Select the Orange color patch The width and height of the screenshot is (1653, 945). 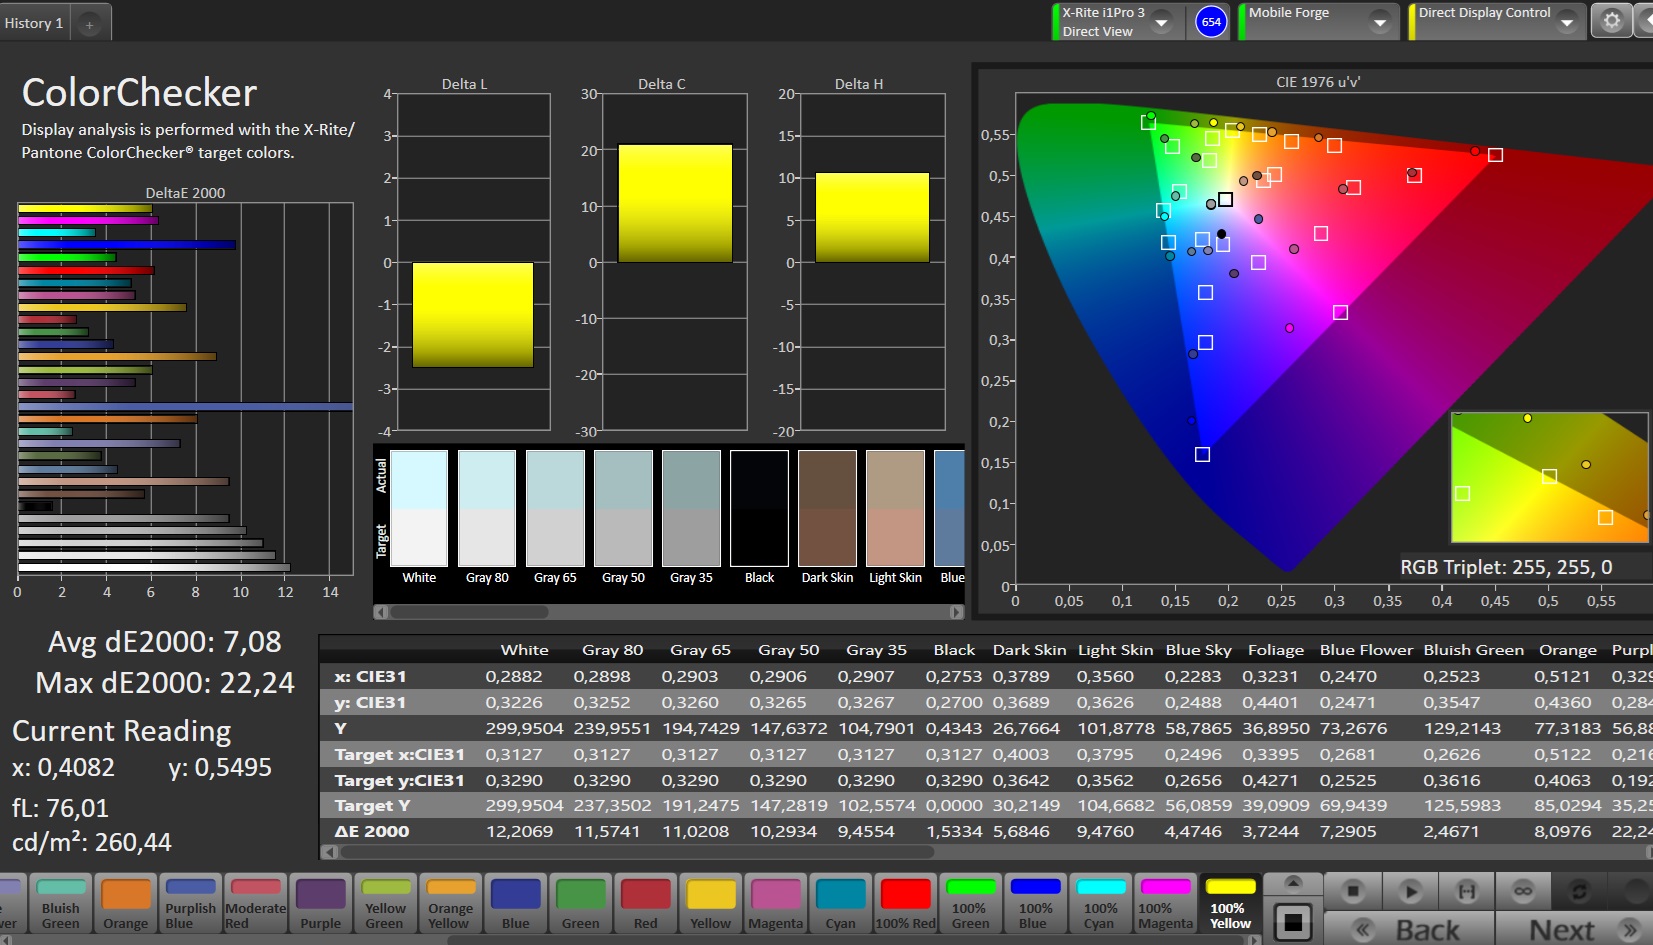pyautogui.click(x=126, y=904)
